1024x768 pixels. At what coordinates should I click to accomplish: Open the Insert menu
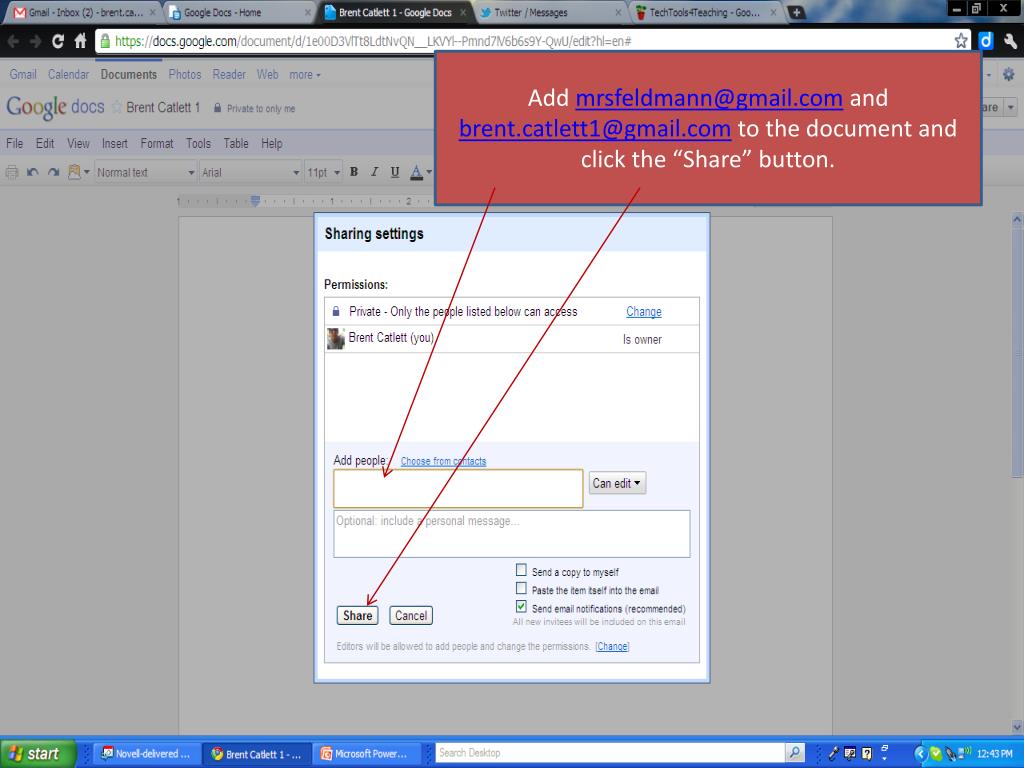(x=115, y=143)
